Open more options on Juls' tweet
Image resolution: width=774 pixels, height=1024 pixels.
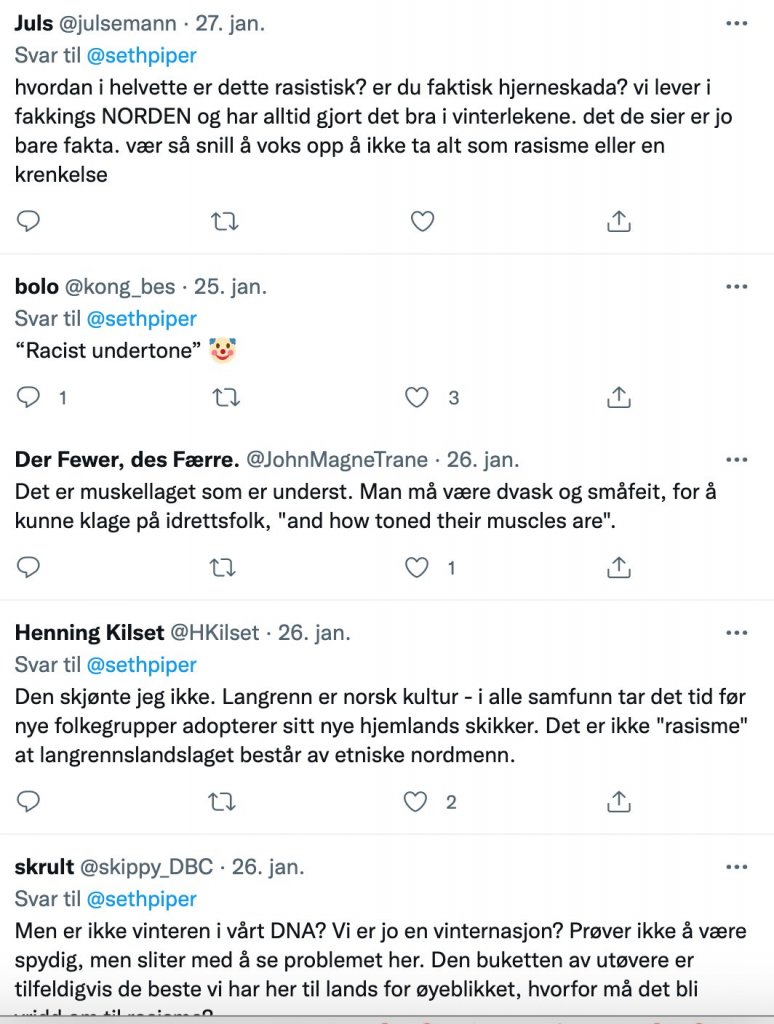click(x=737, y=21)
